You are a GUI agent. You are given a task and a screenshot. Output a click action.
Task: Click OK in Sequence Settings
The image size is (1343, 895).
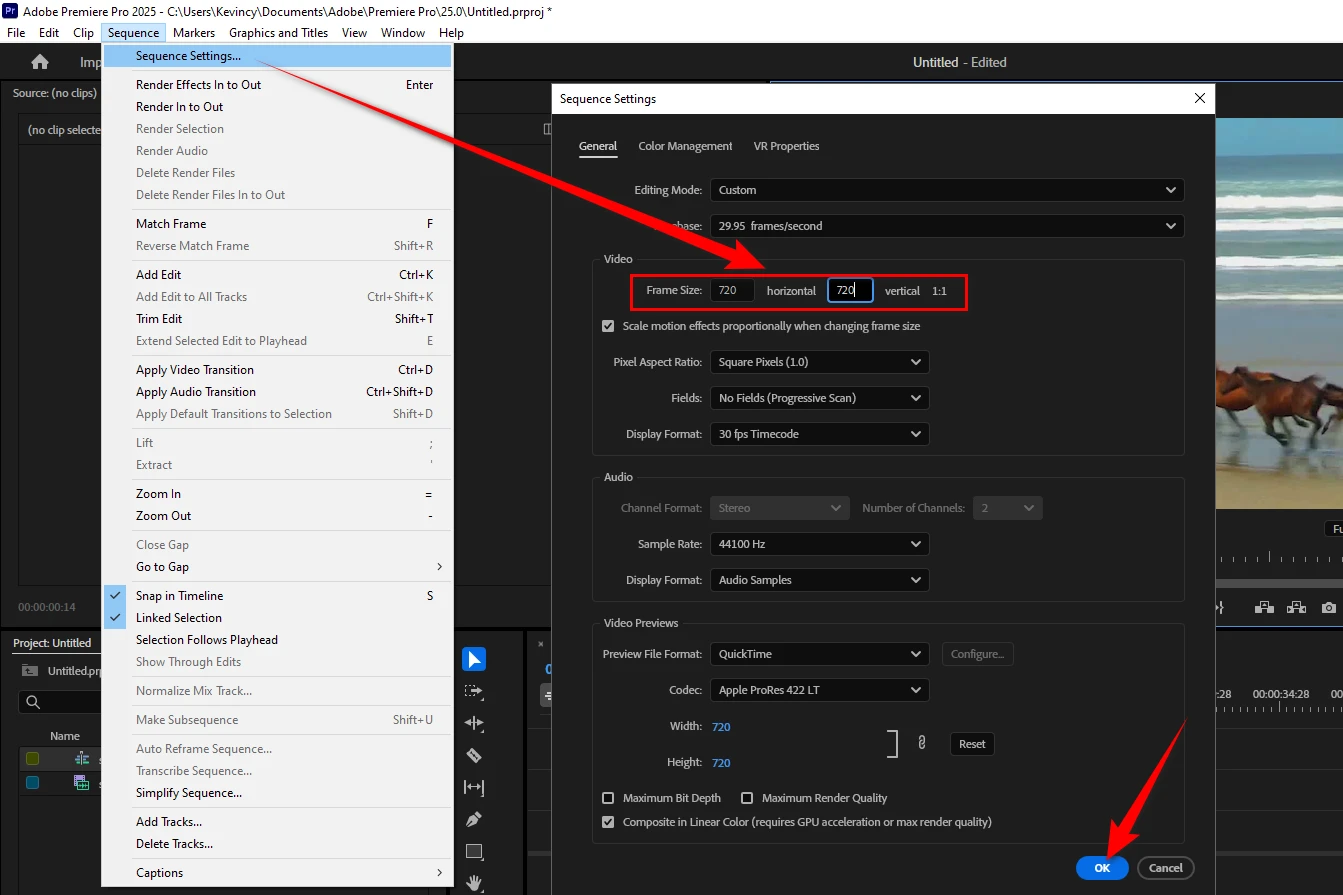(x=1102, y=868)
